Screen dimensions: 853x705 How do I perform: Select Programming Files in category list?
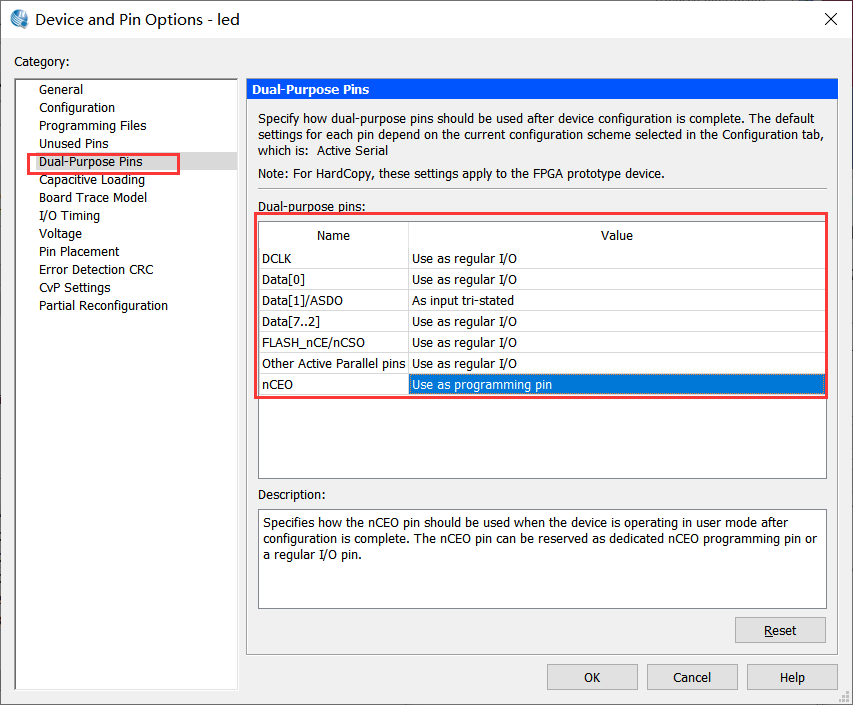[92, 126]
